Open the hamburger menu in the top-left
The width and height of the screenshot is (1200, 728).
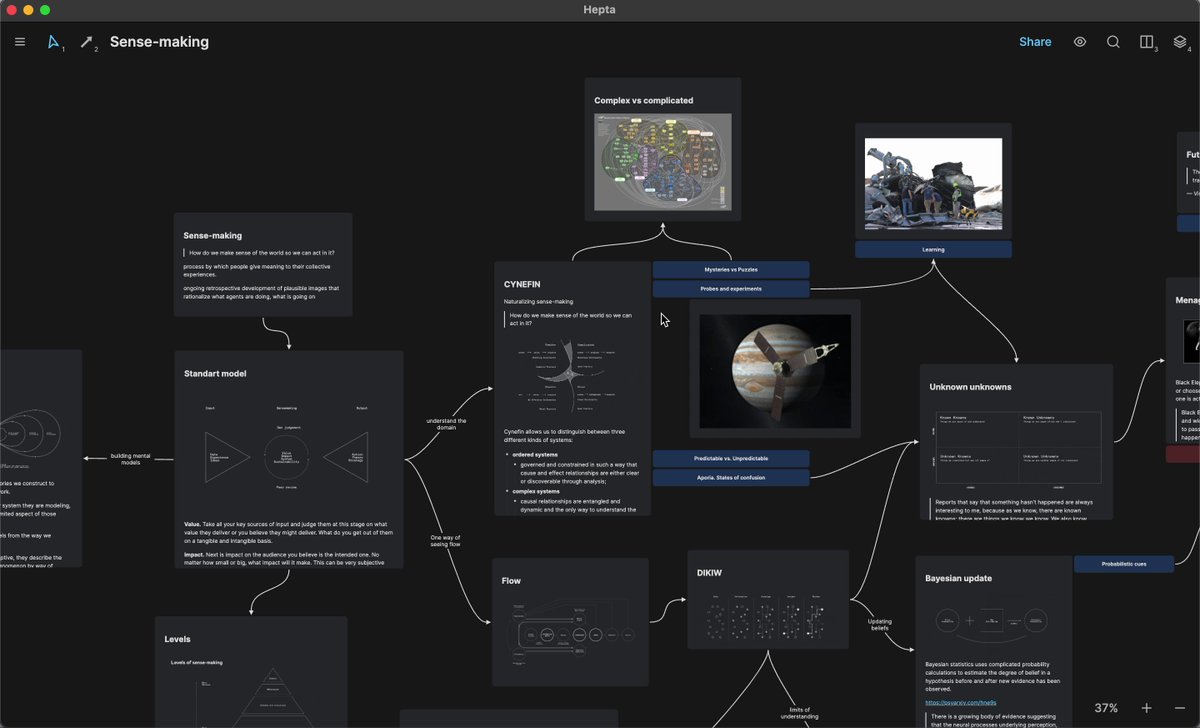20,42
